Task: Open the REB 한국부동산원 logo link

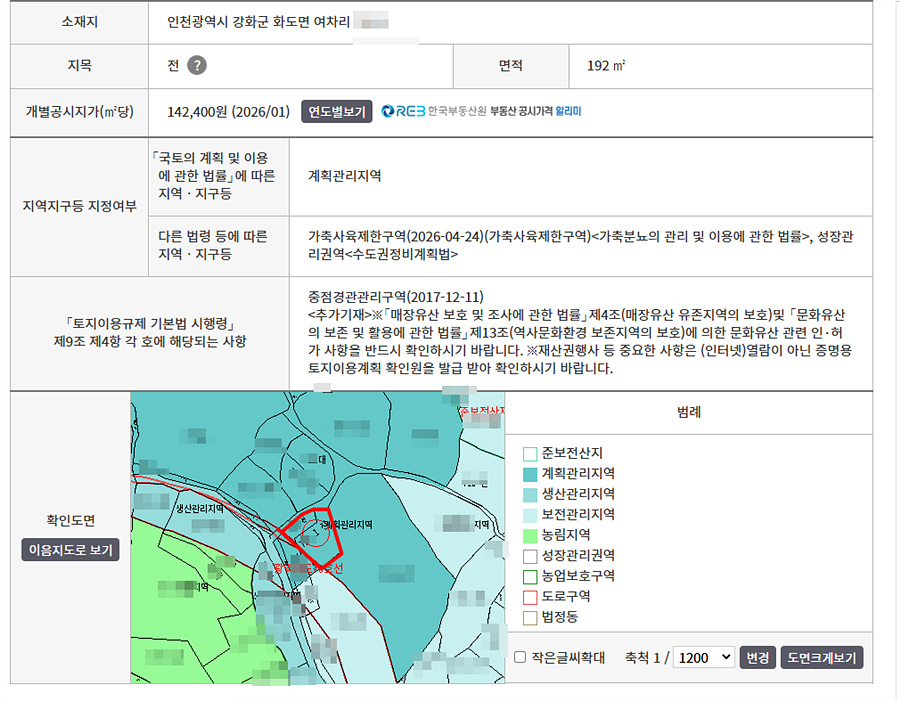Action: [434, 111]
